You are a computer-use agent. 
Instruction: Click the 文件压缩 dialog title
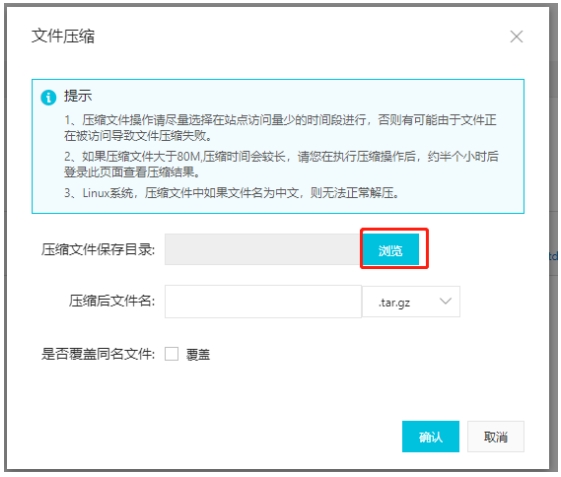coord(63,36)
